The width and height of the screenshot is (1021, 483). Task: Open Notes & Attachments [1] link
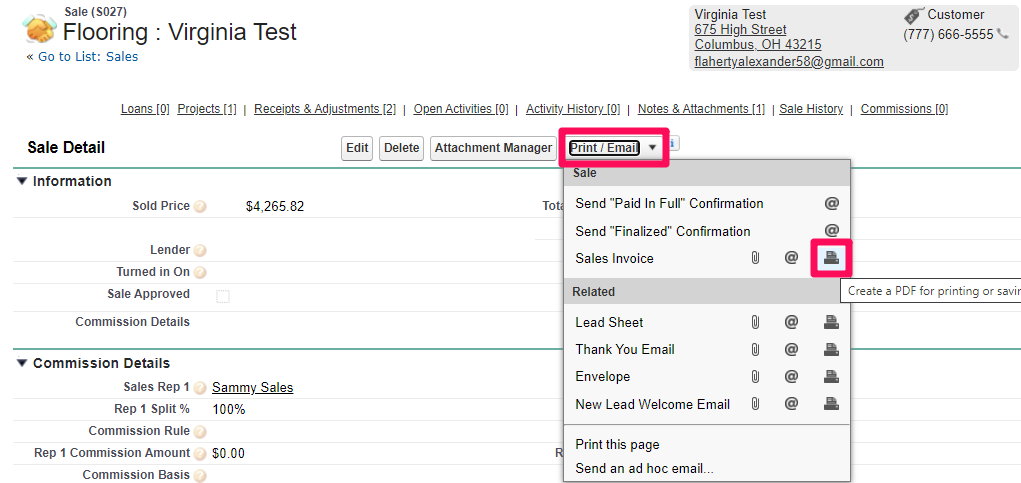[701, 109]
